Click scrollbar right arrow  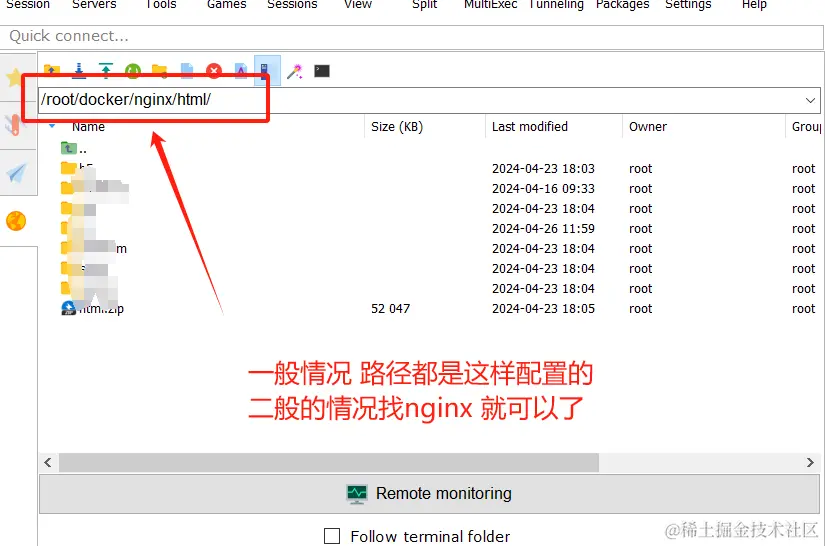810,462
